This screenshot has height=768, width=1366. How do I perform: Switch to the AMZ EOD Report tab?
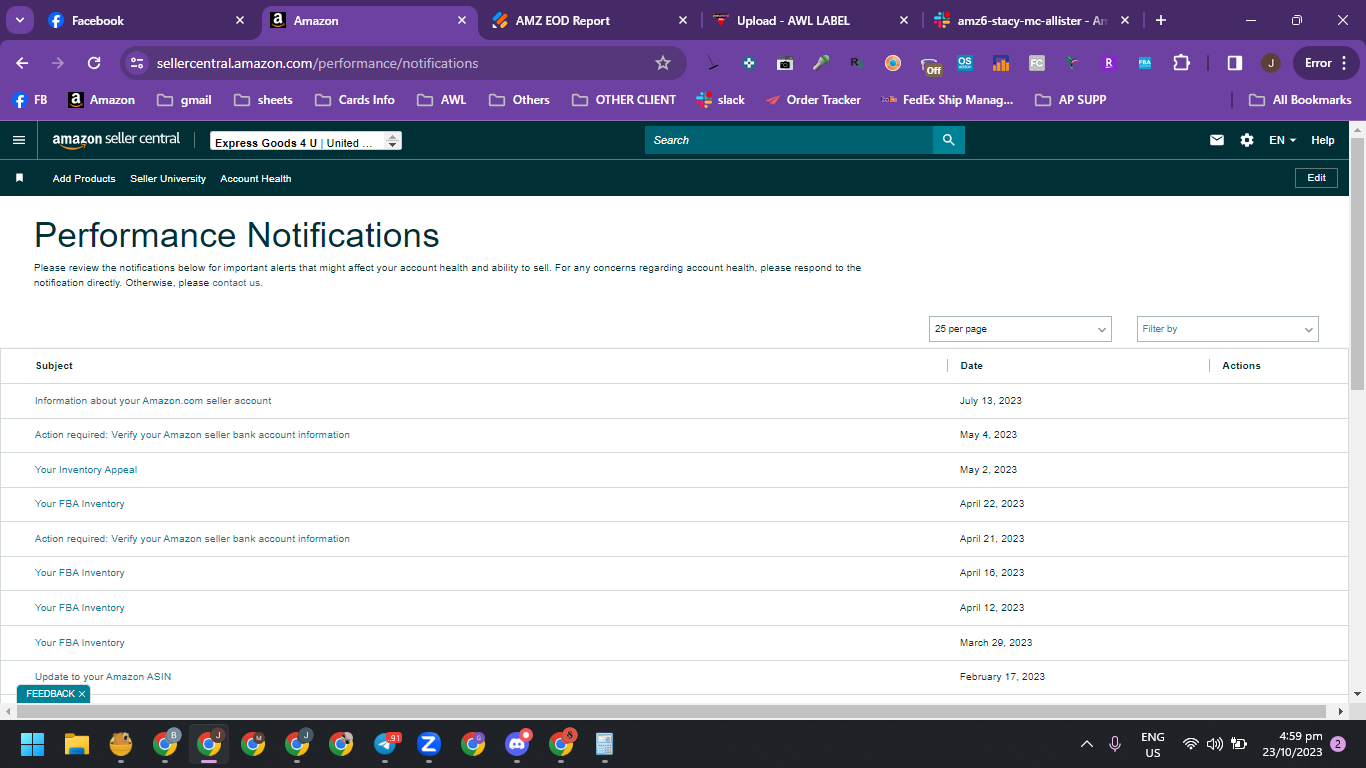coord(588,21)
